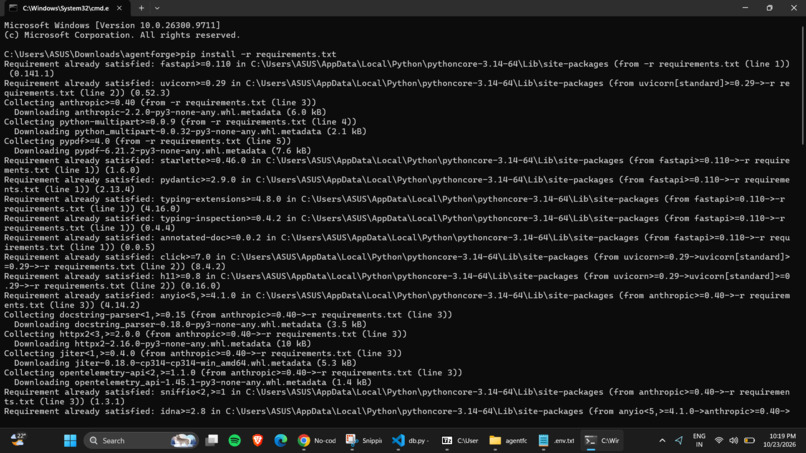Open Microsoft Edge from the taskbar
This screenshot has width=806, height=453.
pyautogui.click(x=281, y=441)
